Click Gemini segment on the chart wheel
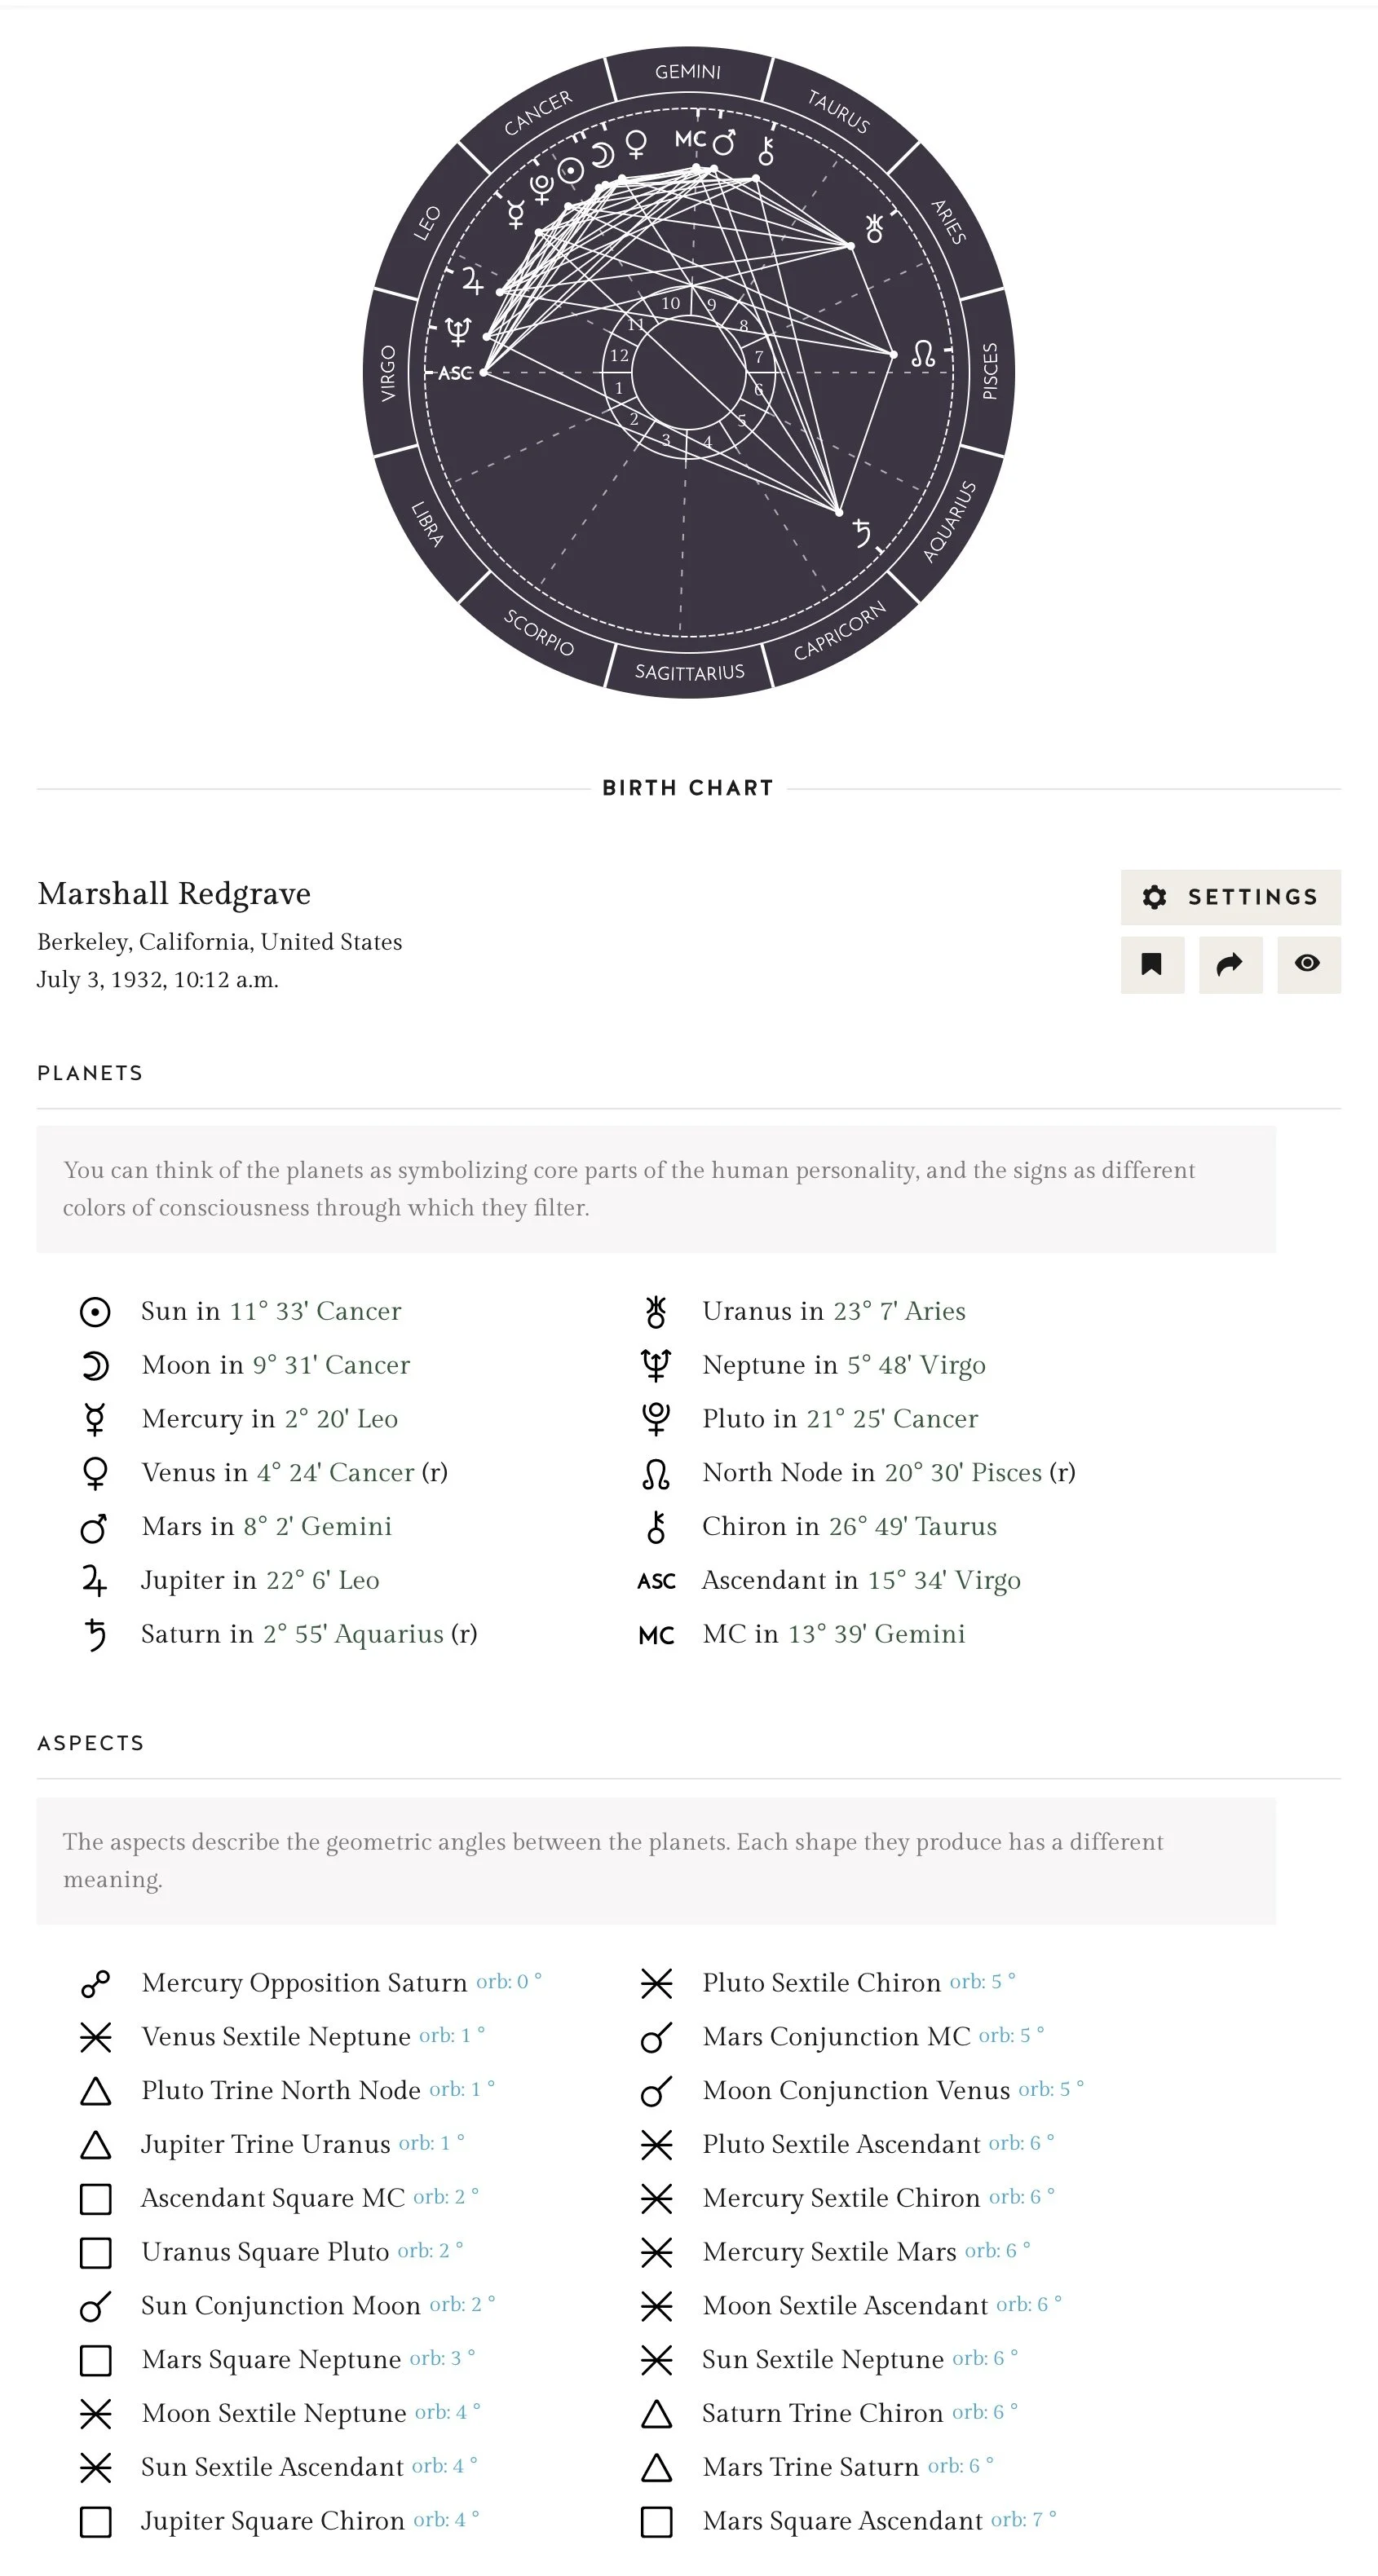This screenshot has height=2576, width=1378. (x=688, y=72)
